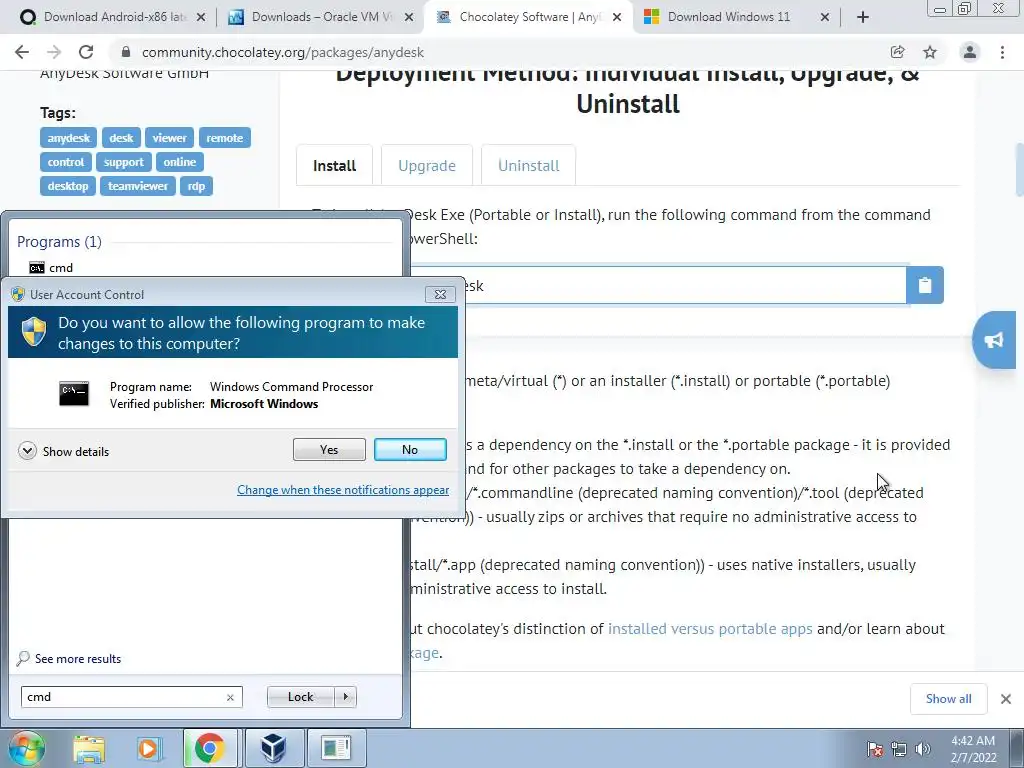Click the share page icon in address bar
1024x768 pixels.
(898, 52)
